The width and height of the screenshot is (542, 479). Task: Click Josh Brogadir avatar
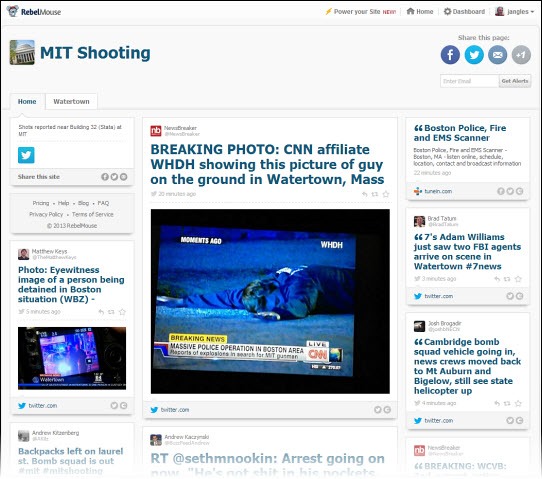coord(419,326)
